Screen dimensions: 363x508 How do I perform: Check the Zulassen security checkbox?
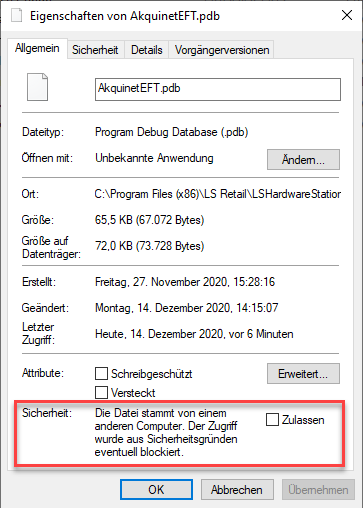[272, 420]
